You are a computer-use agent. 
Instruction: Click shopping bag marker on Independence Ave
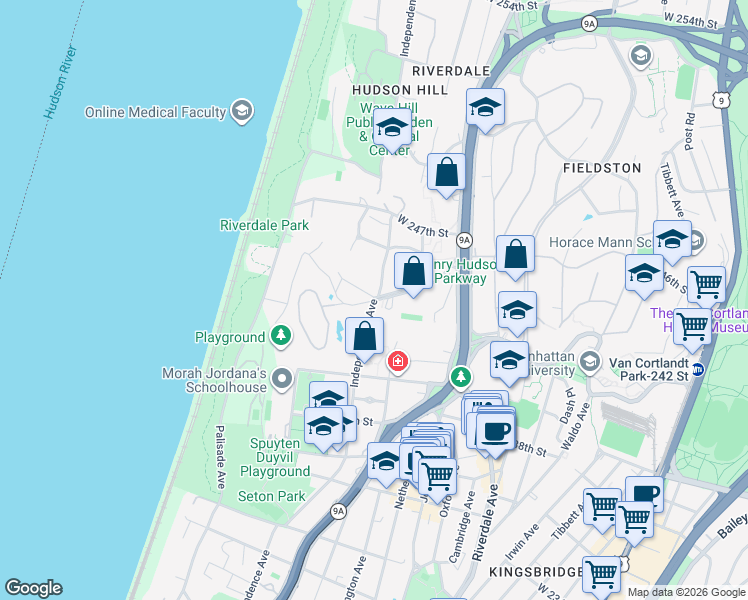364,338
